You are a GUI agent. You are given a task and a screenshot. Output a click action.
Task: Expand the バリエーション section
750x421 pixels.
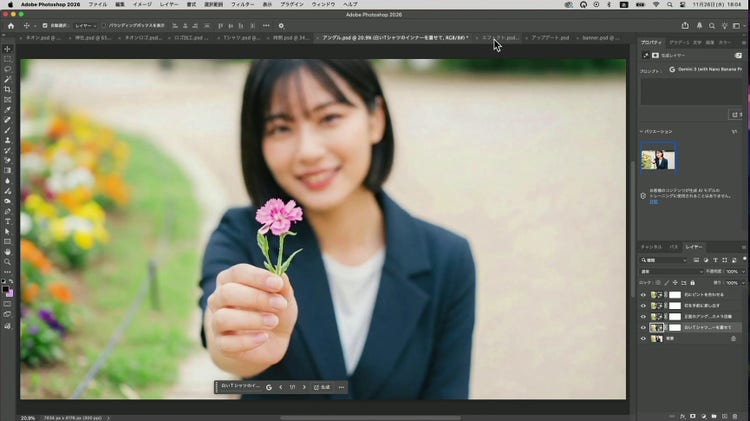[x=642, y=131]
